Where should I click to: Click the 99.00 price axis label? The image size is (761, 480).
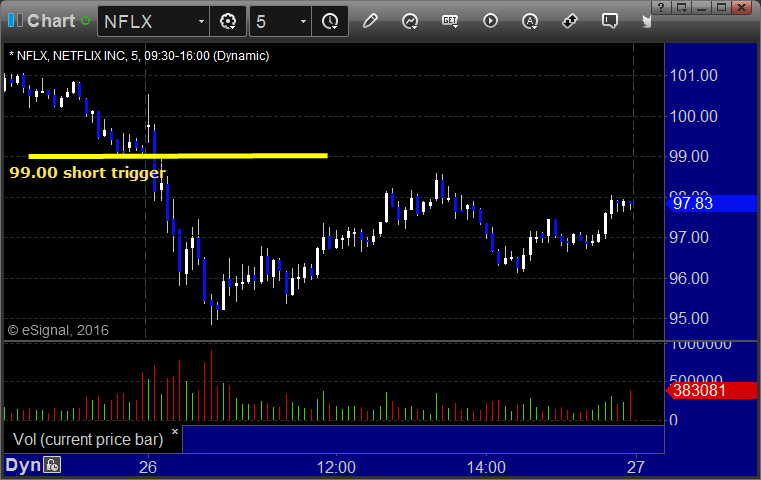coord(689,156)
